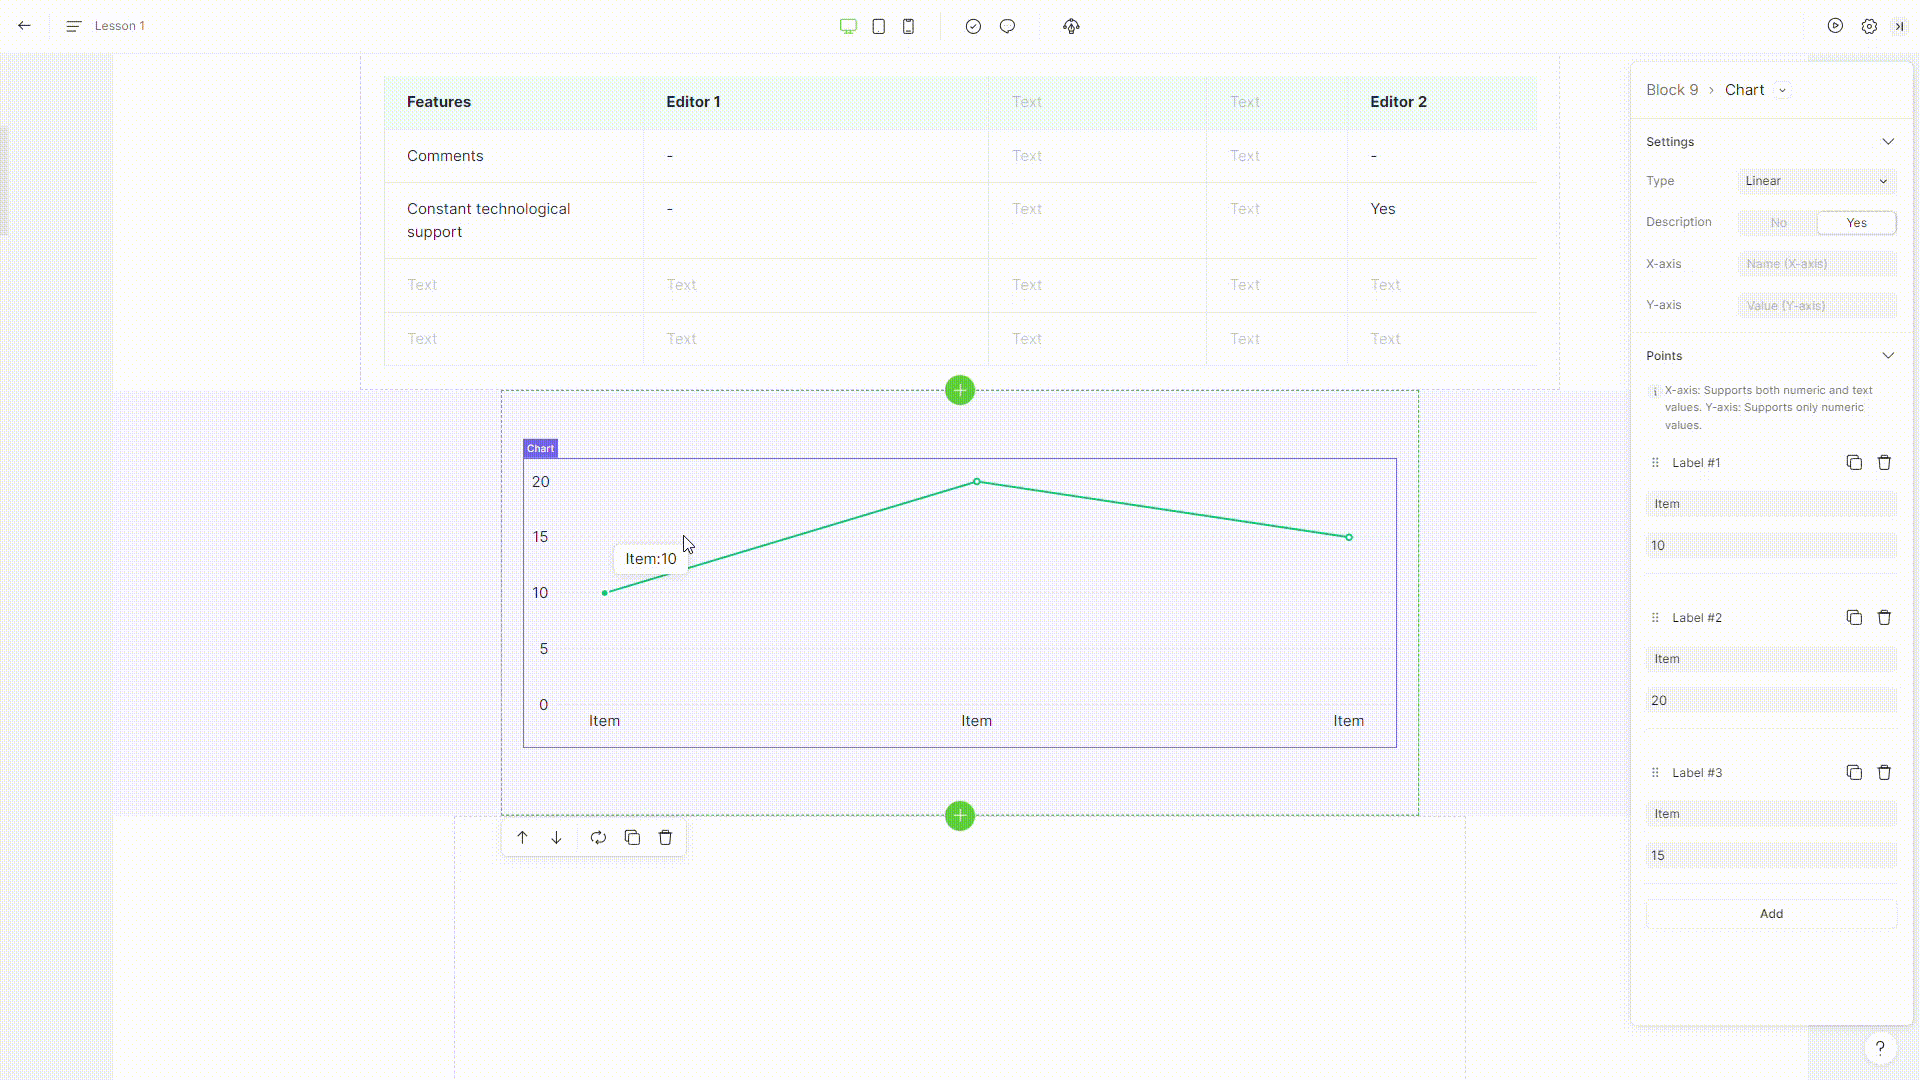Delete block via toolbar trash icon
This screenshot has width=1920, height=1080.
click(x=665, y=838)
